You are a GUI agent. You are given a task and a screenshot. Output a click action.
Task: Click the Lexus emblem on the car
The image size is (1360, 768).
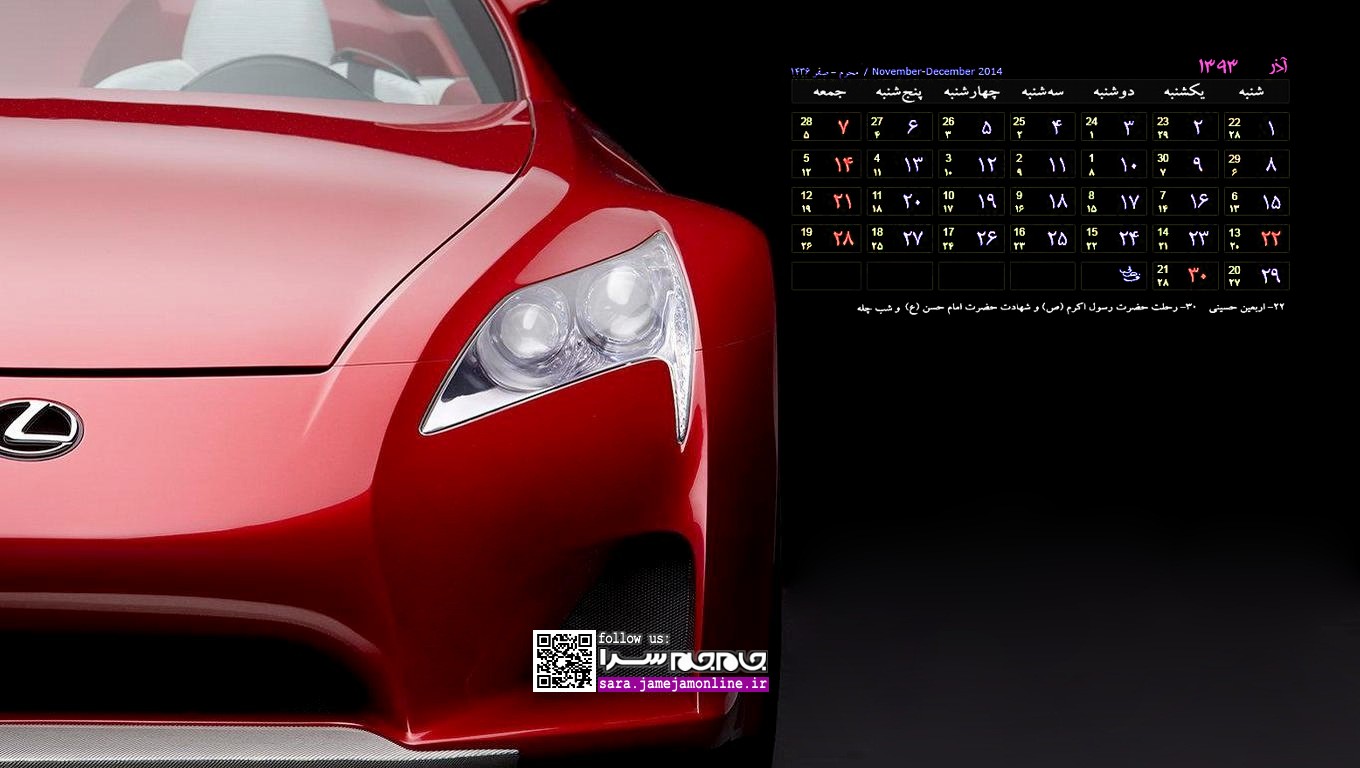[38, 429]
